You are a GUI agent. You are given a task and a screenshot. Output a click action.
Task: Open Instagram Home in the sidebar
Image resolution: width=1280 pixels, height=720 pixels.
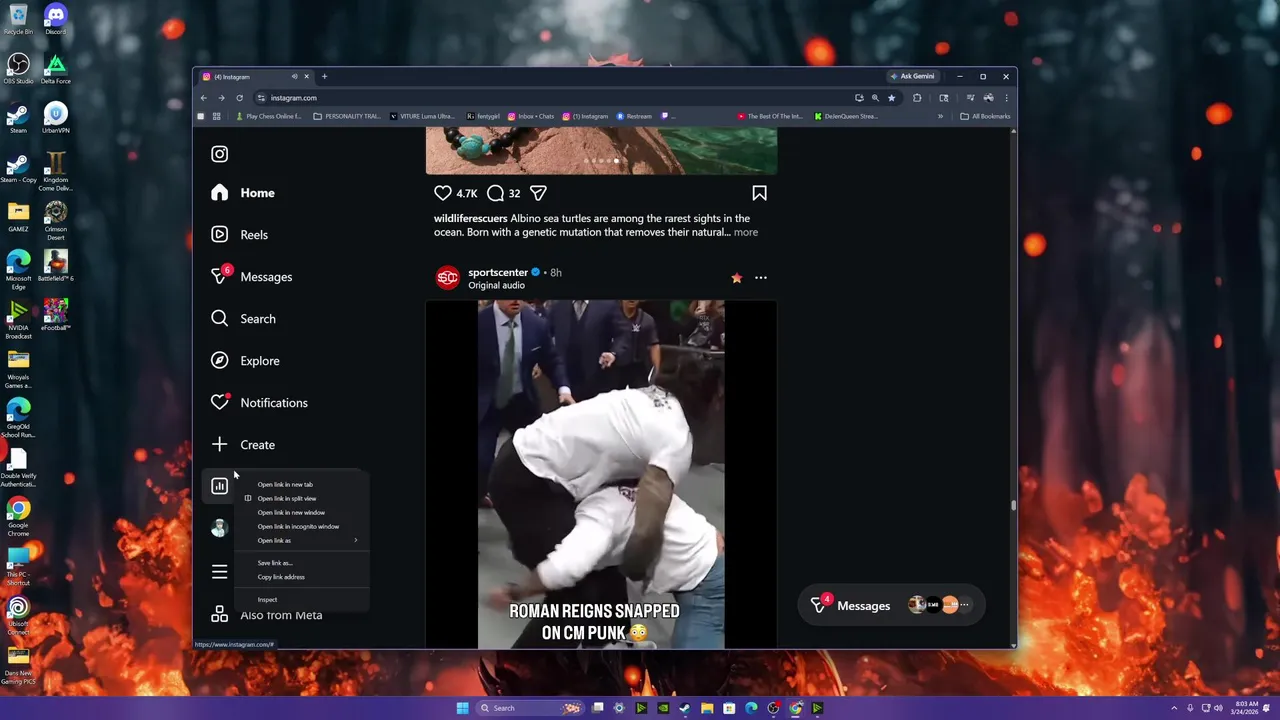[243, 193]
